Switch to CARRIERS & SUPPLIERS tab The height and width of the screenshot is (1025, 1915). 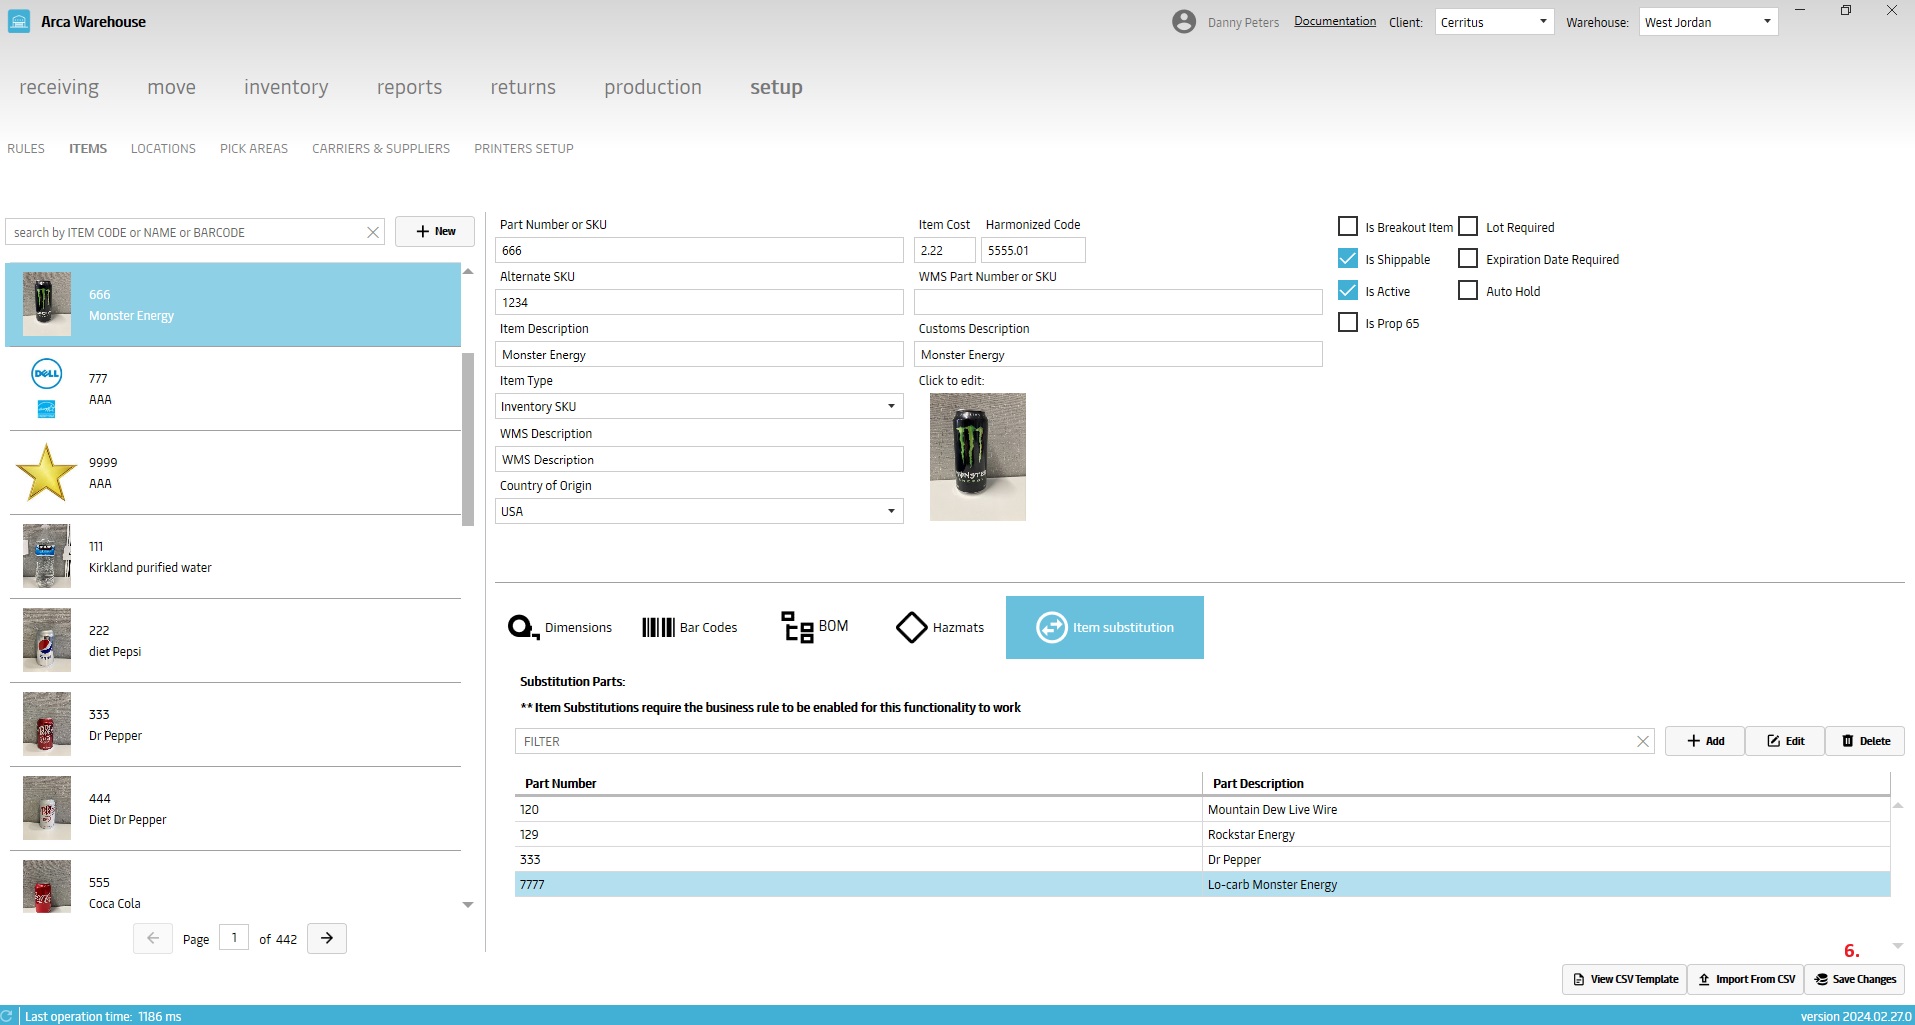click(x=381, y=148)
